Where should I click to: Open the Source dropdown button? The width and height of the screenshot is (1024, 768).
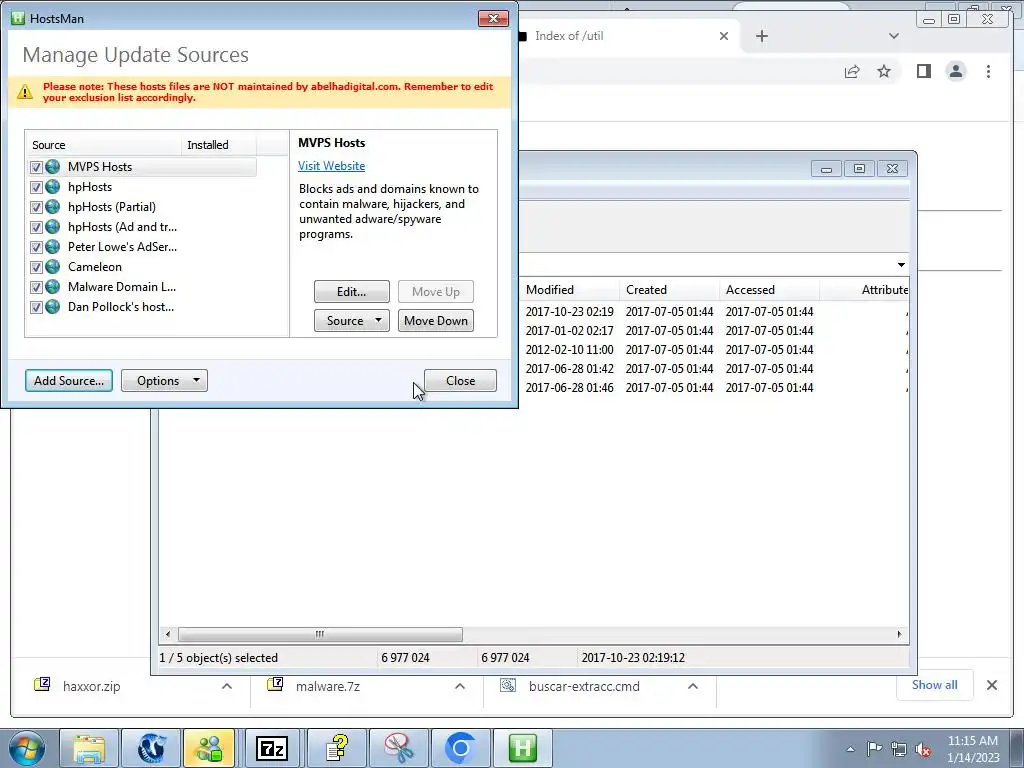coord(351,321)
